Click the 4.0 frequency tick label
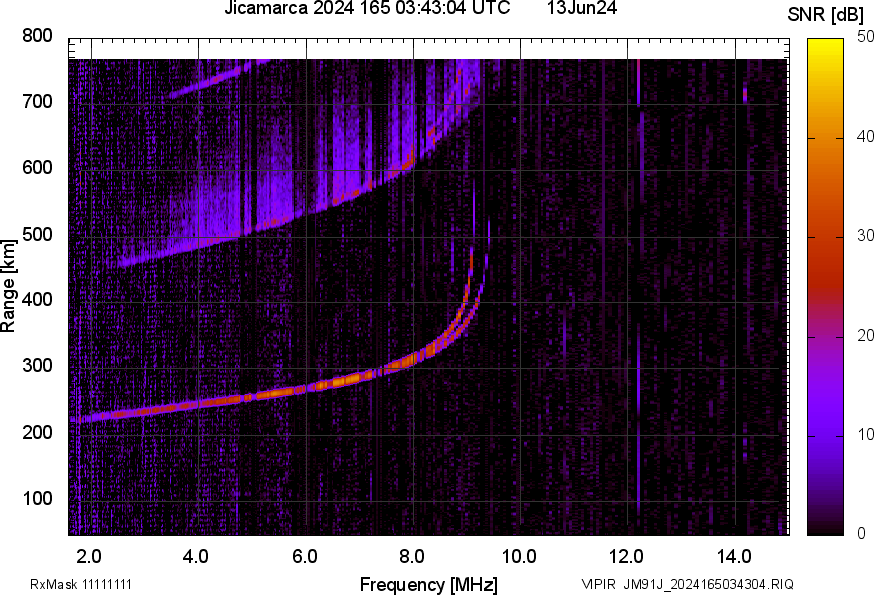The width and height of the screenshot is (874, 595). pos(196,556)
